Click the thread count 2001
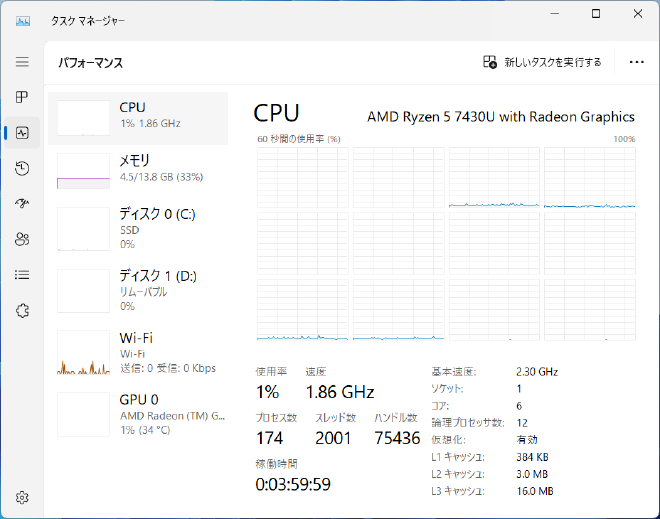The height and width of the screenshot is (519, 660). (333, 438)
